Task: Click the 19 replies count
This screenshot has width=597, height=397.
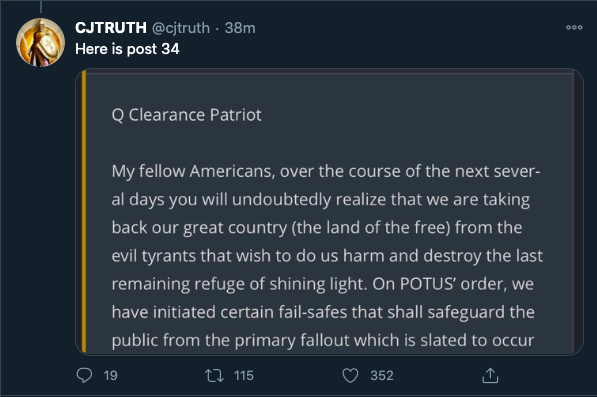Action: (x=110, y=376)
